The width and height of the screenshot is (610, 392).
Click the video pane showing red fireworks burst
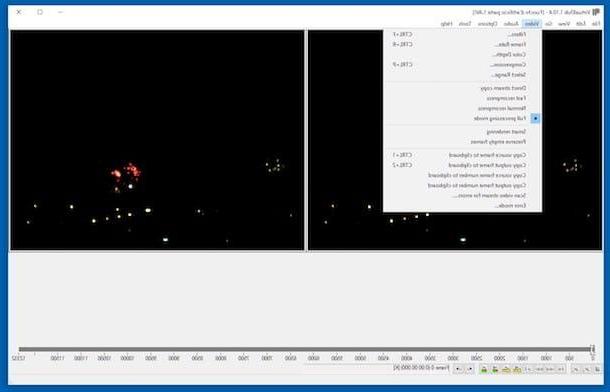(x=157, y=140)
